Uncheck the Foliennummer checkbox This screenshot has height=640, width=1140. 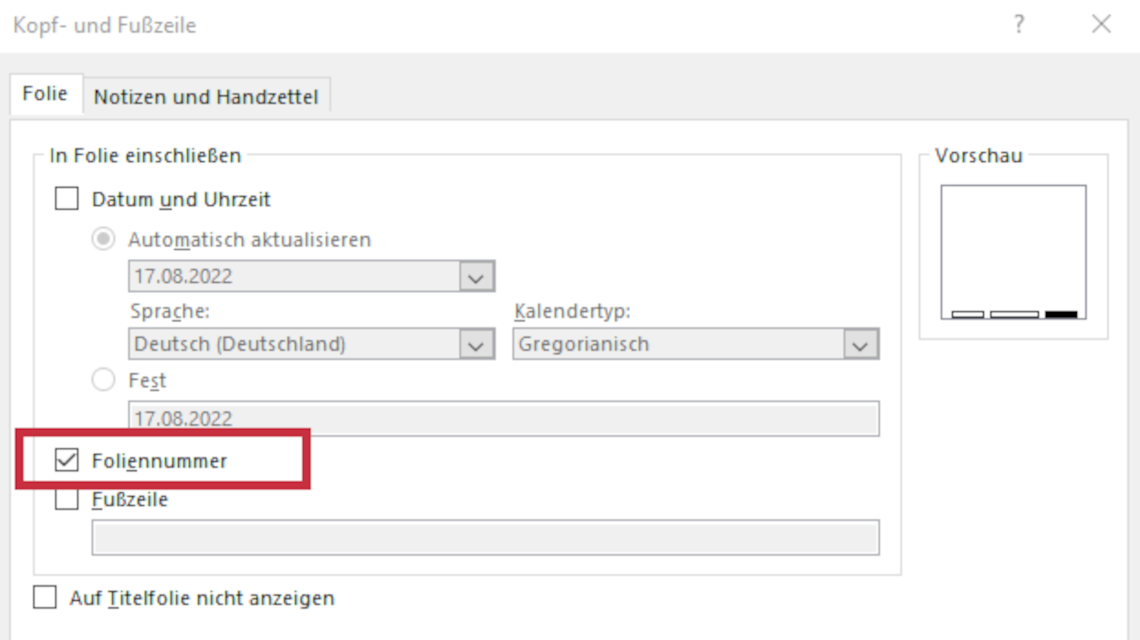click(x=67, y=460)
